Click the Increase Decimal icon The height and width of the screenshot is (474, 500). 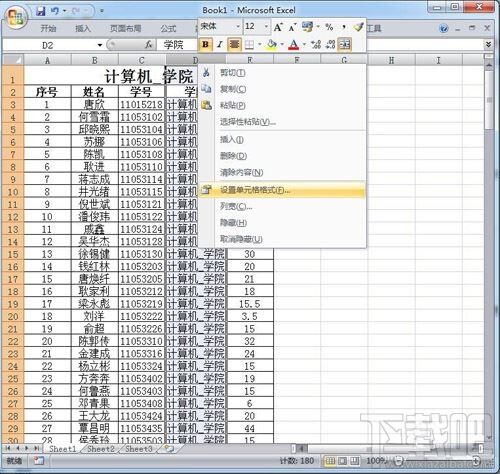pos(316,44)
